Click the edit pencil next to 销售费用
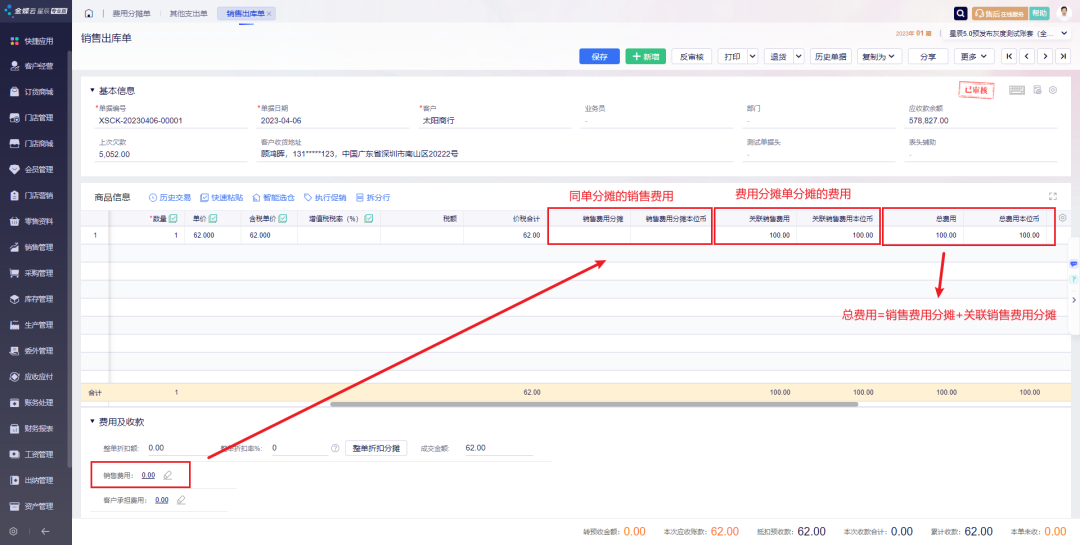1080x545 pixels. [168, 475]
